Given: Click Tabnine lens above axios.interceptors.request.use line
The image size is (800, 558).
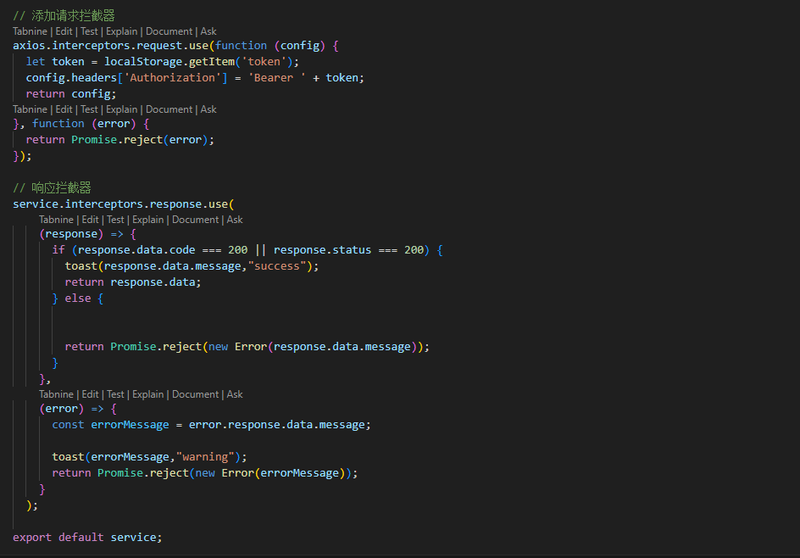Looking at the screenshot, I should click(30, 32).
